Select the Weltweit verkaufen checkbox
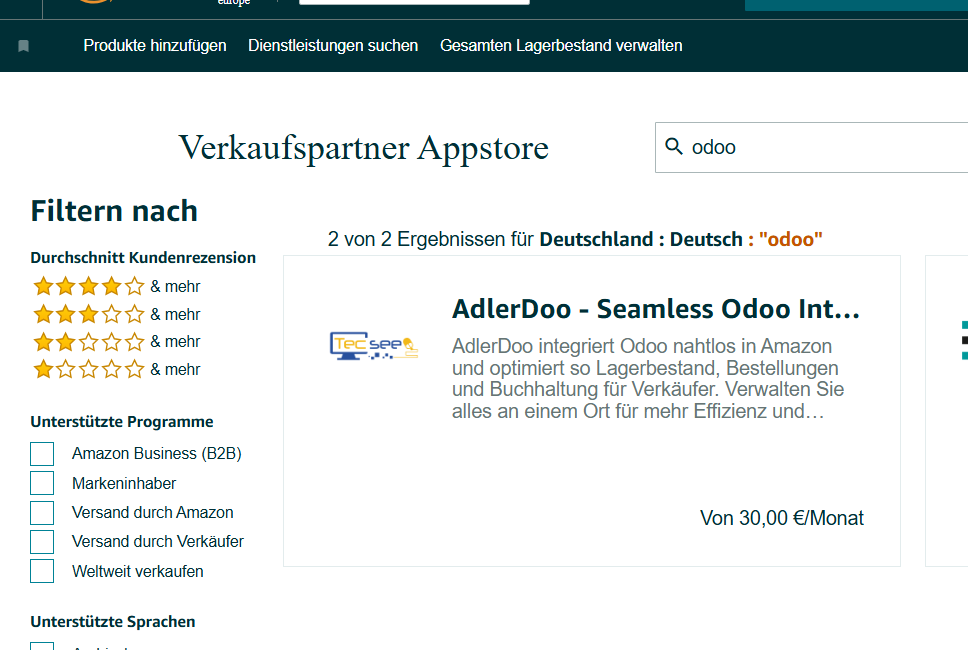968x650 pixels. coord(42,572)
